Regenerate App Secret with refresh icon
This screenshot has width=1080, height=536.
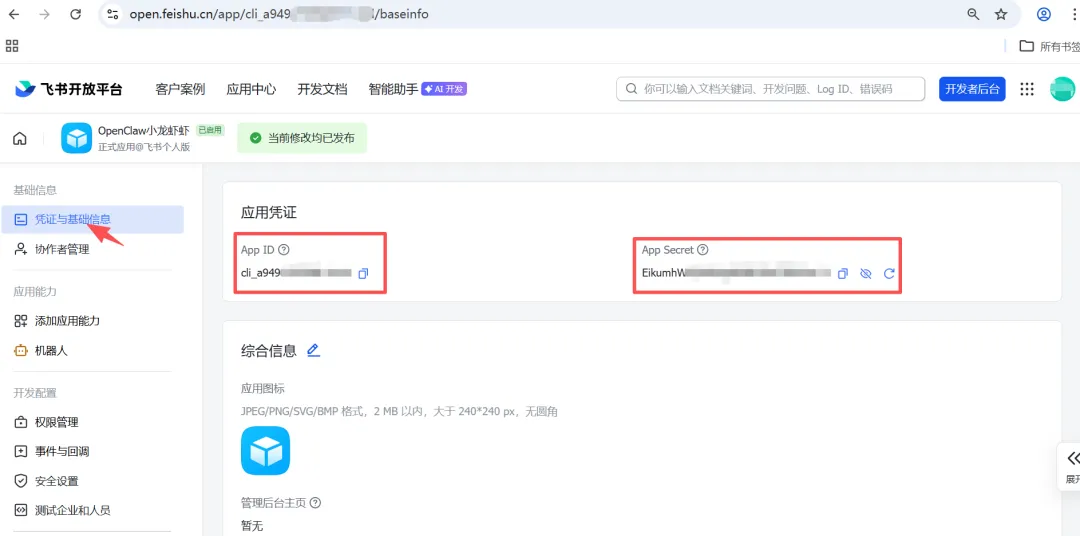(x=889, y=274)
